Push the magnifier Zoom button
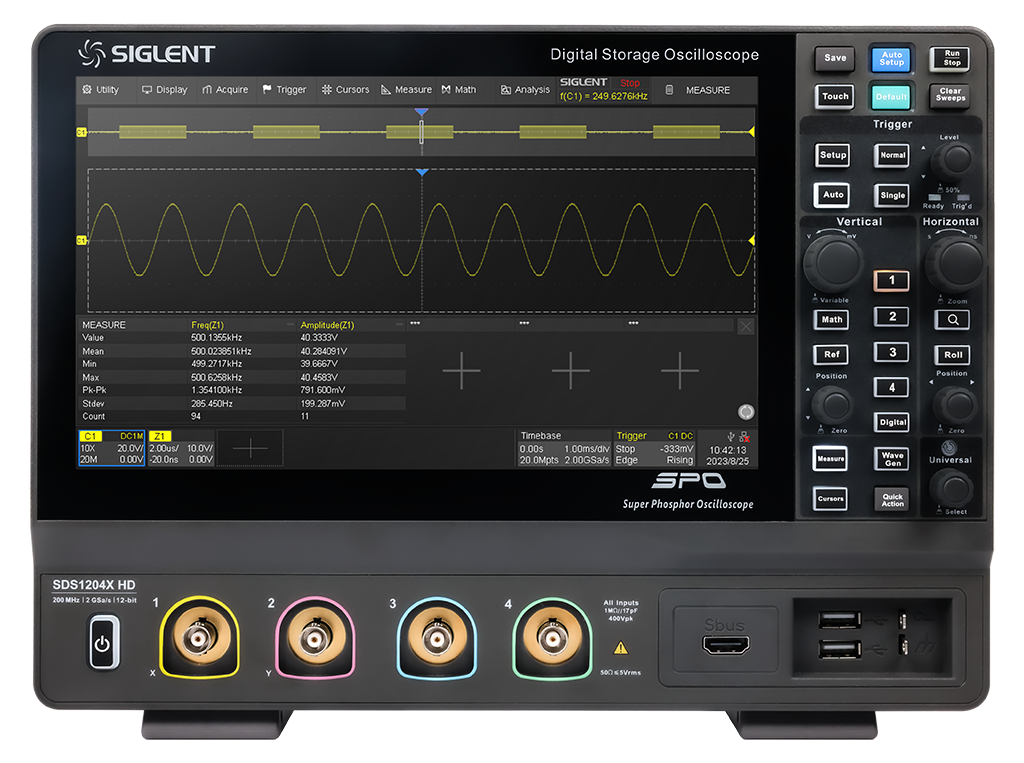The image size is (1024, 763). [953, 319]
